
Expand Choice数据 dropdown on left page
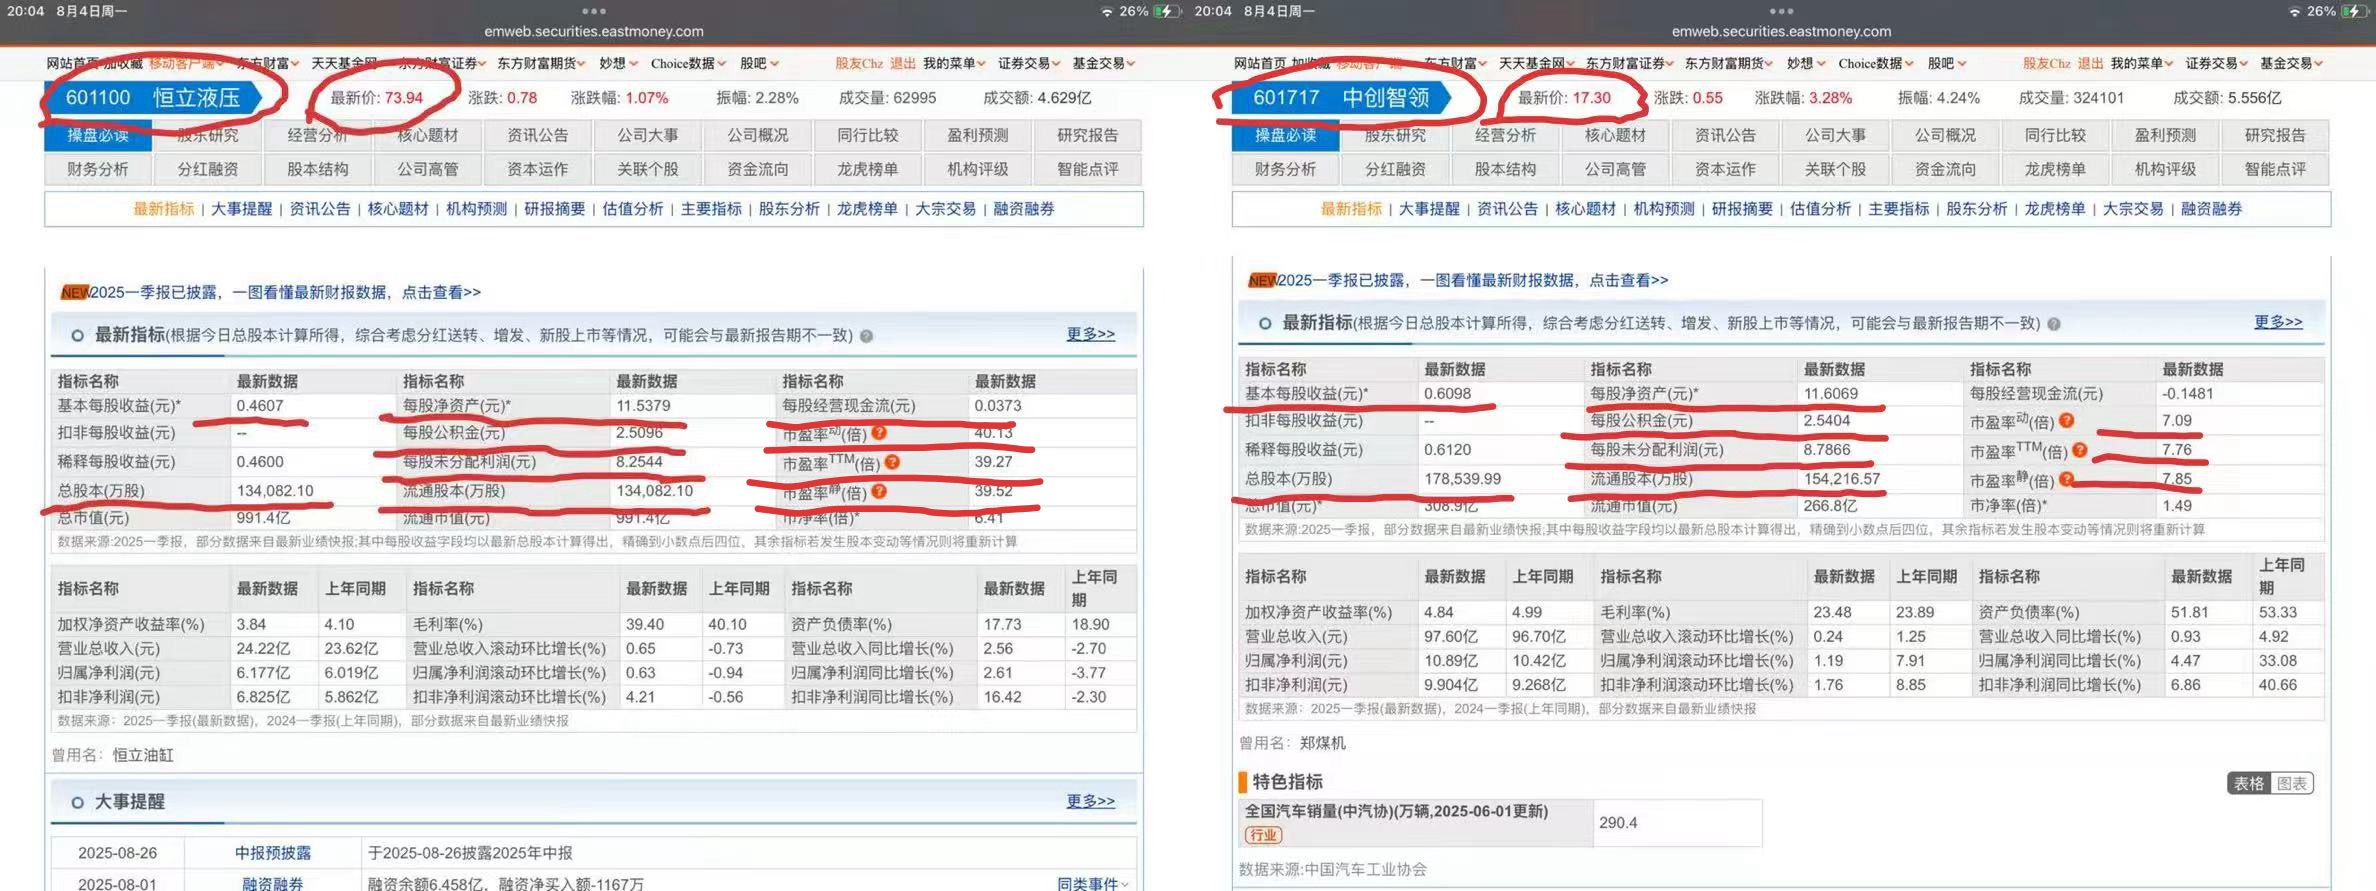point(688,64)
